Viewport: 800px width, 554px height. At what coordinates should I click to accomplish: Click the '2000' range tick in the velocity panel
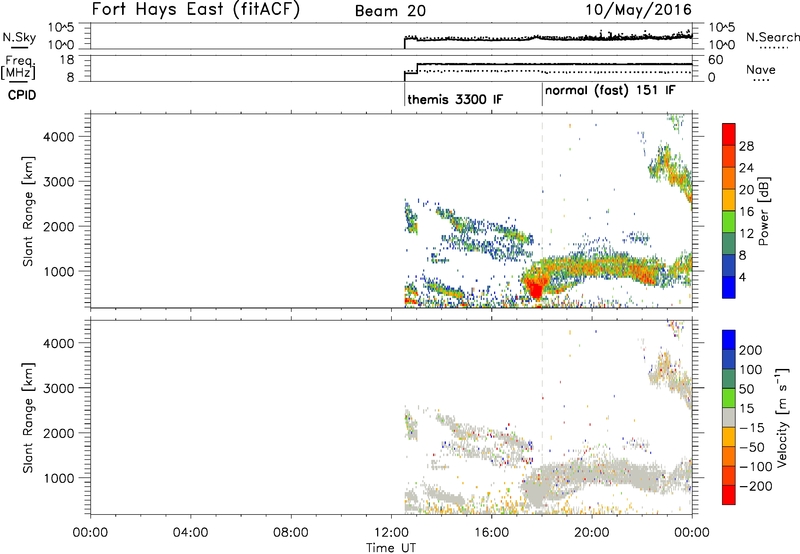[x=59, y=433]
